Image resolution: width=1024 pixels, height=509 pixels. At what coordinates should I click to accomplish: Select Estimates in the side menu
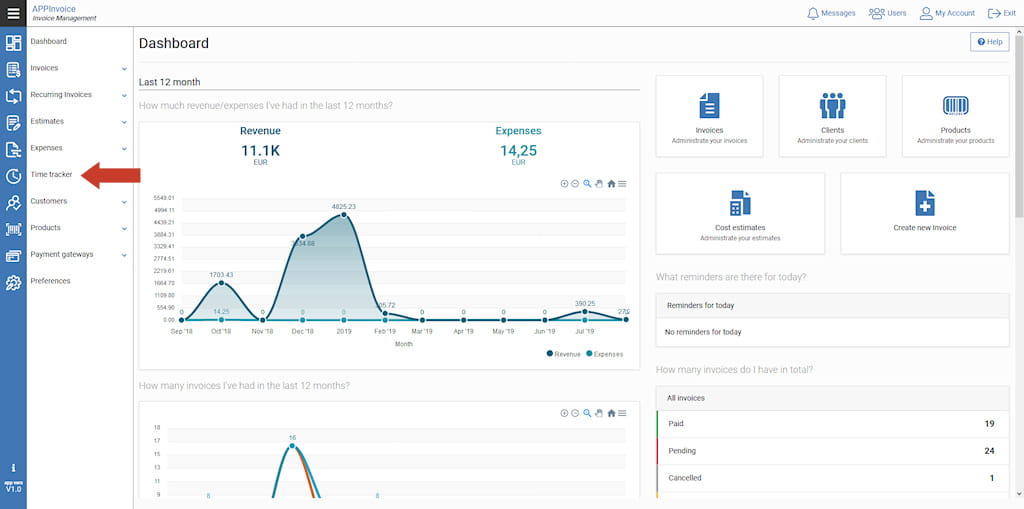tap(47, 122)
